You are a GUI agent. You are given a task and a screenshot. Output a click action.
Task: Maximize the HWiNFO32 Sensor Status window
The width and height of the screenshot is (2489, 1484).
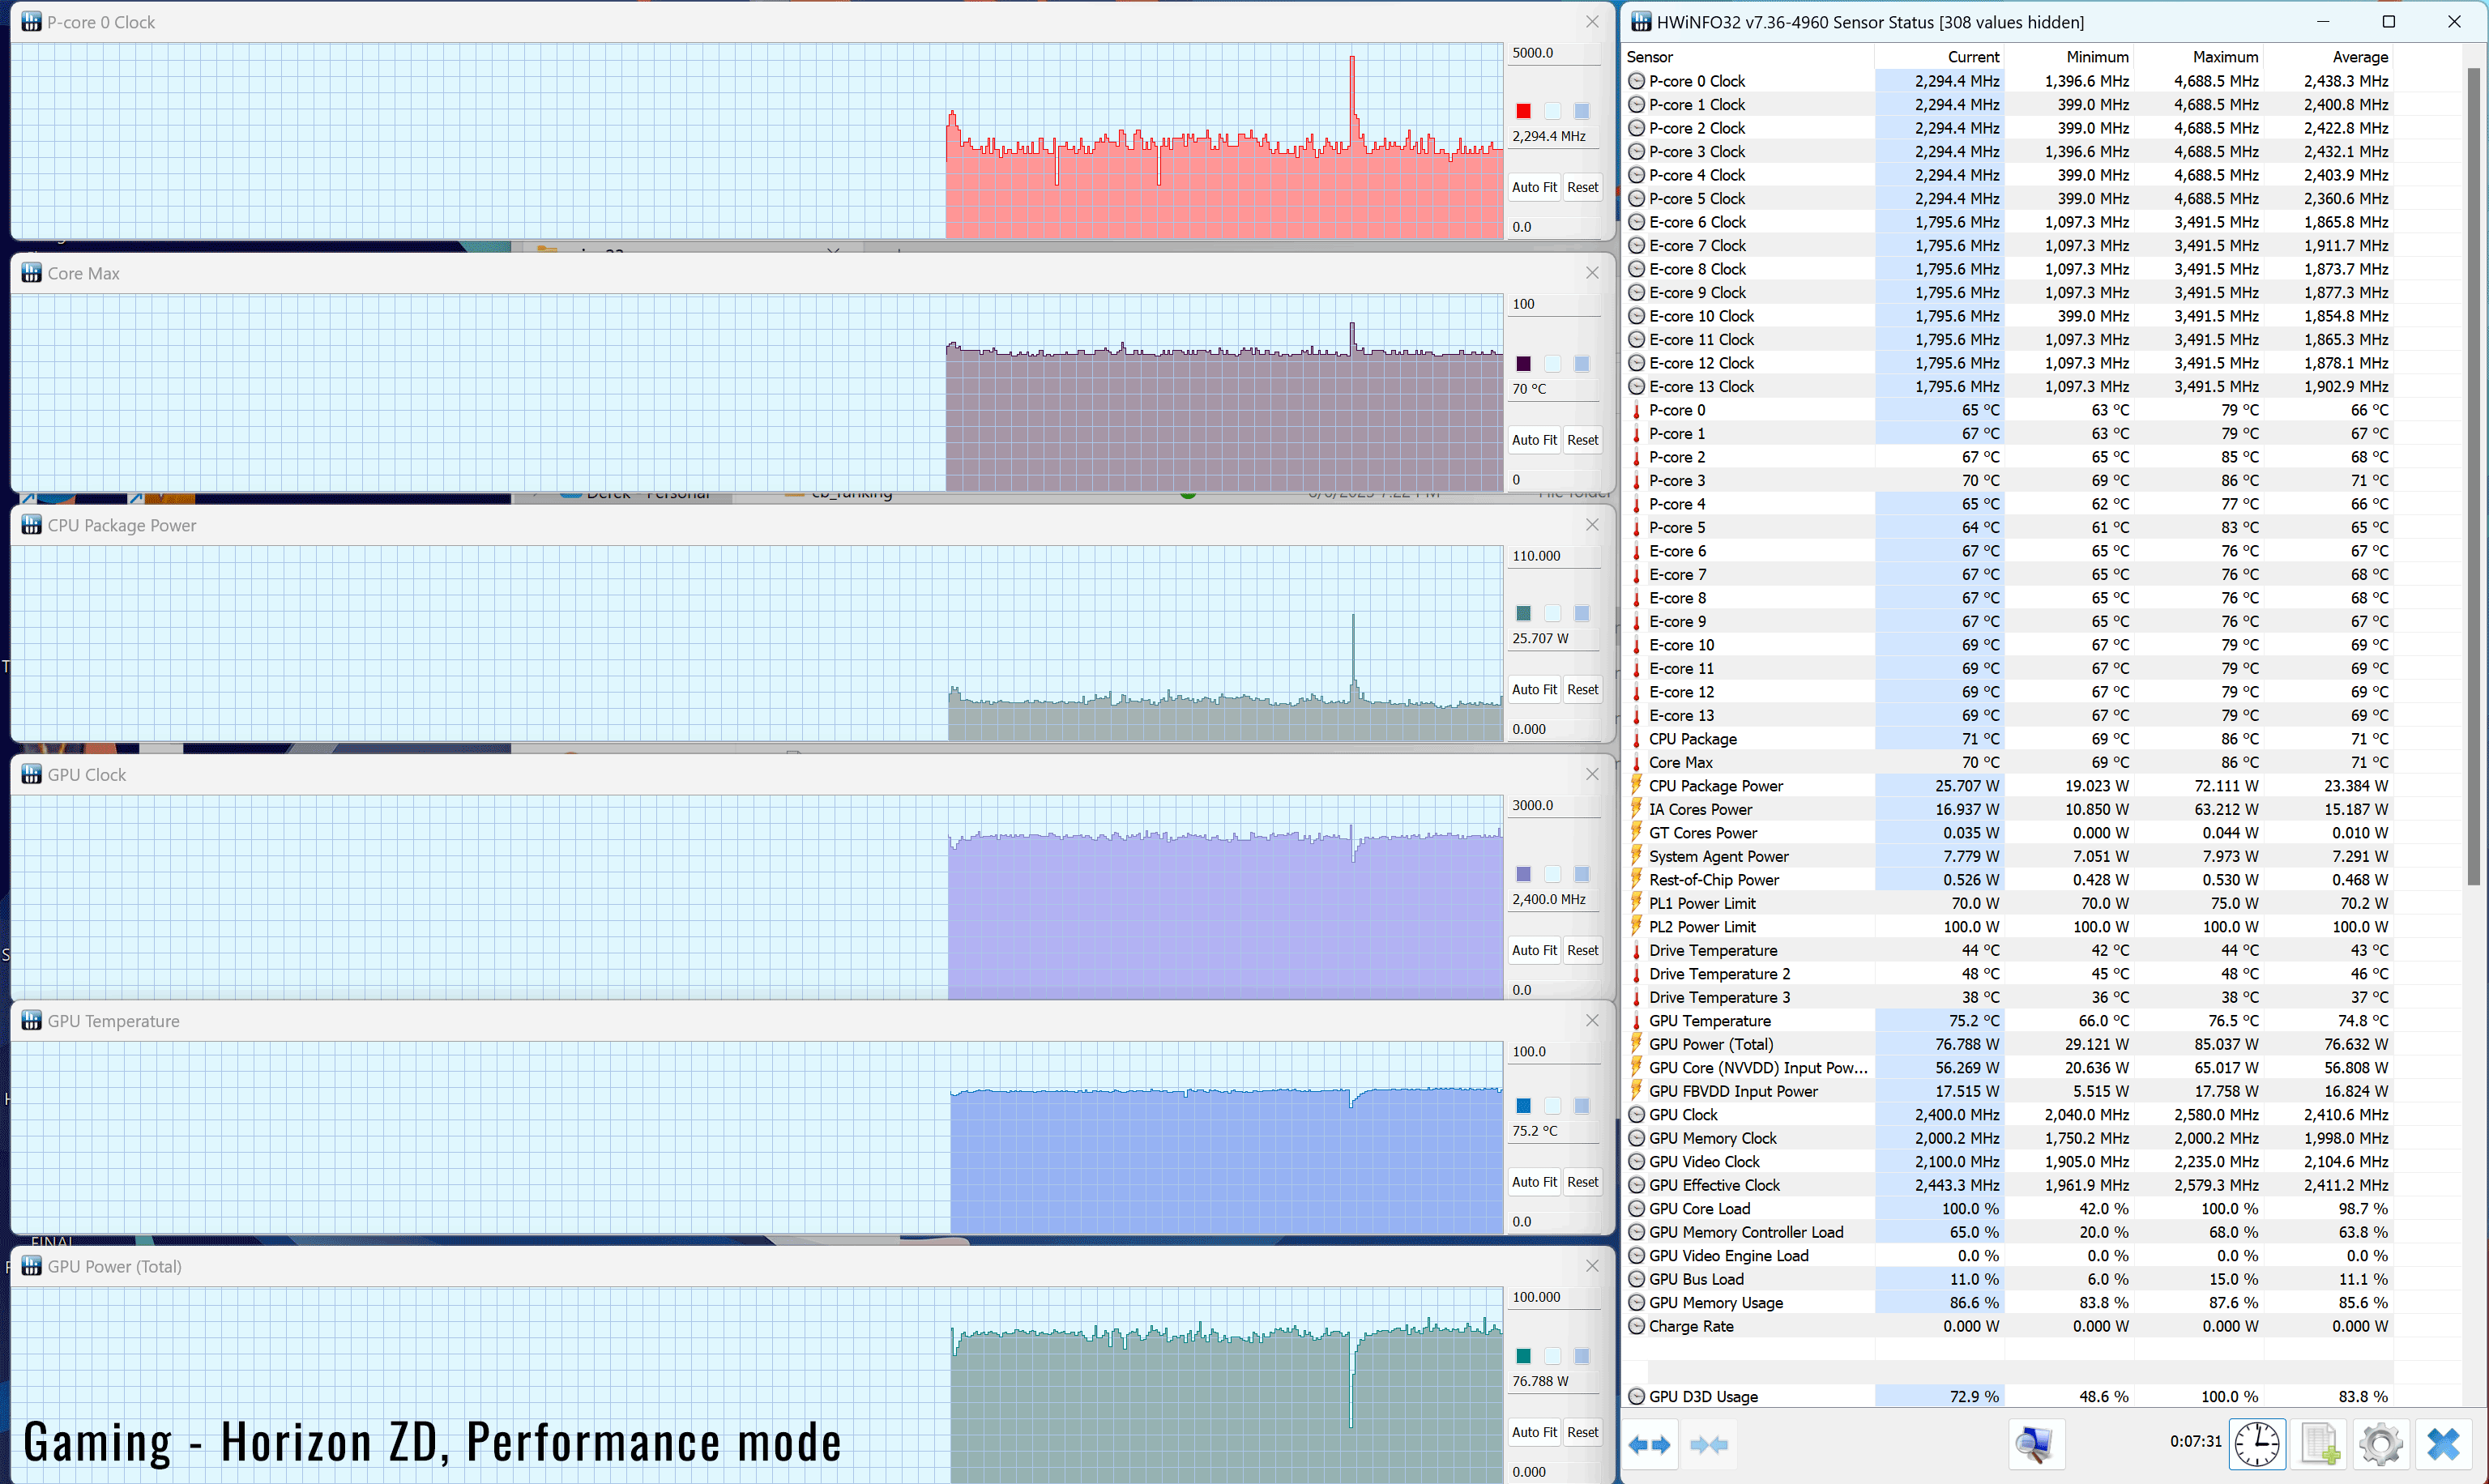(2389, 22)
